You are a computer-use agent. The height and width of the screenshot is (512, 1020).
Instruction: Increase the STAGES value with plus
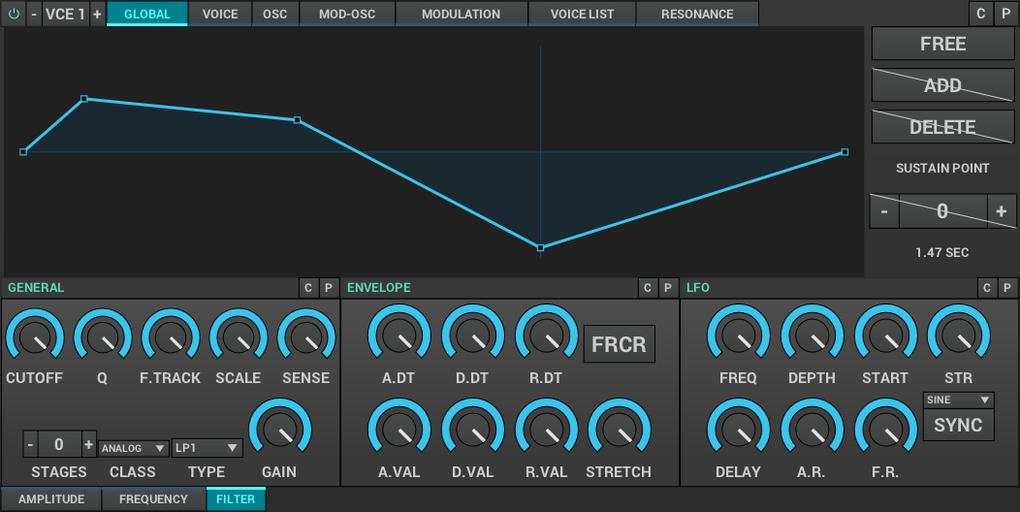click(x=89, y=445)
